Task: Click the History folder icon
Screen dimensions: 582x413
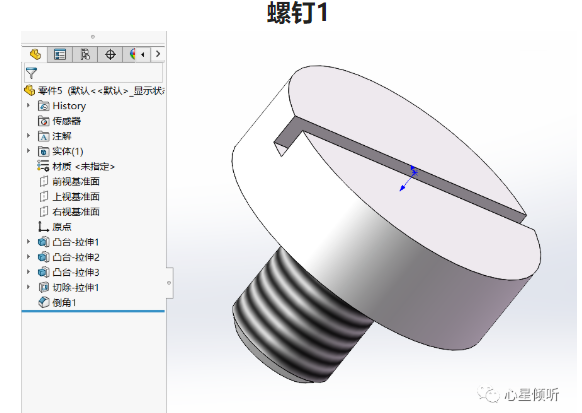Action: click(x=43, y=106)
